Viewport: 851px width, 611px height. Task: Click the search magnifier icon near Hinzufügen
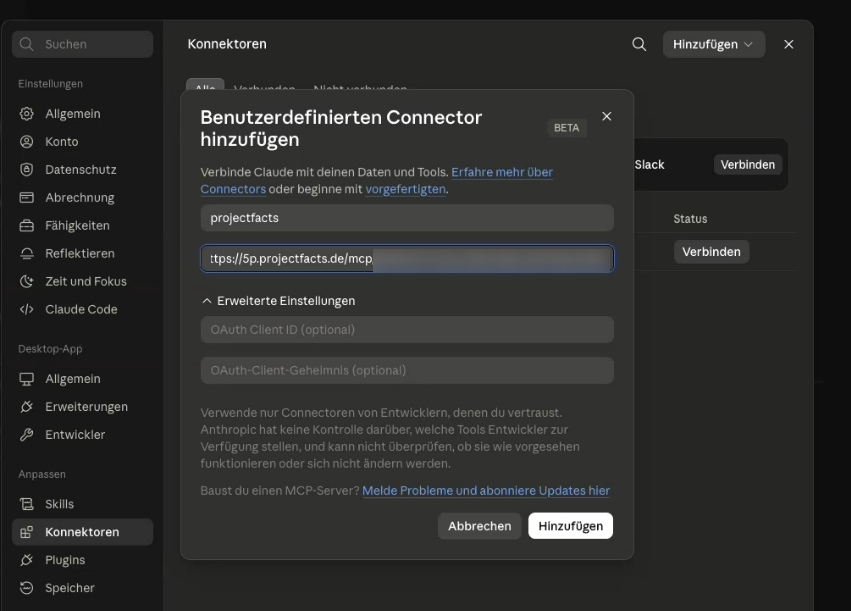tap(639, 44)
